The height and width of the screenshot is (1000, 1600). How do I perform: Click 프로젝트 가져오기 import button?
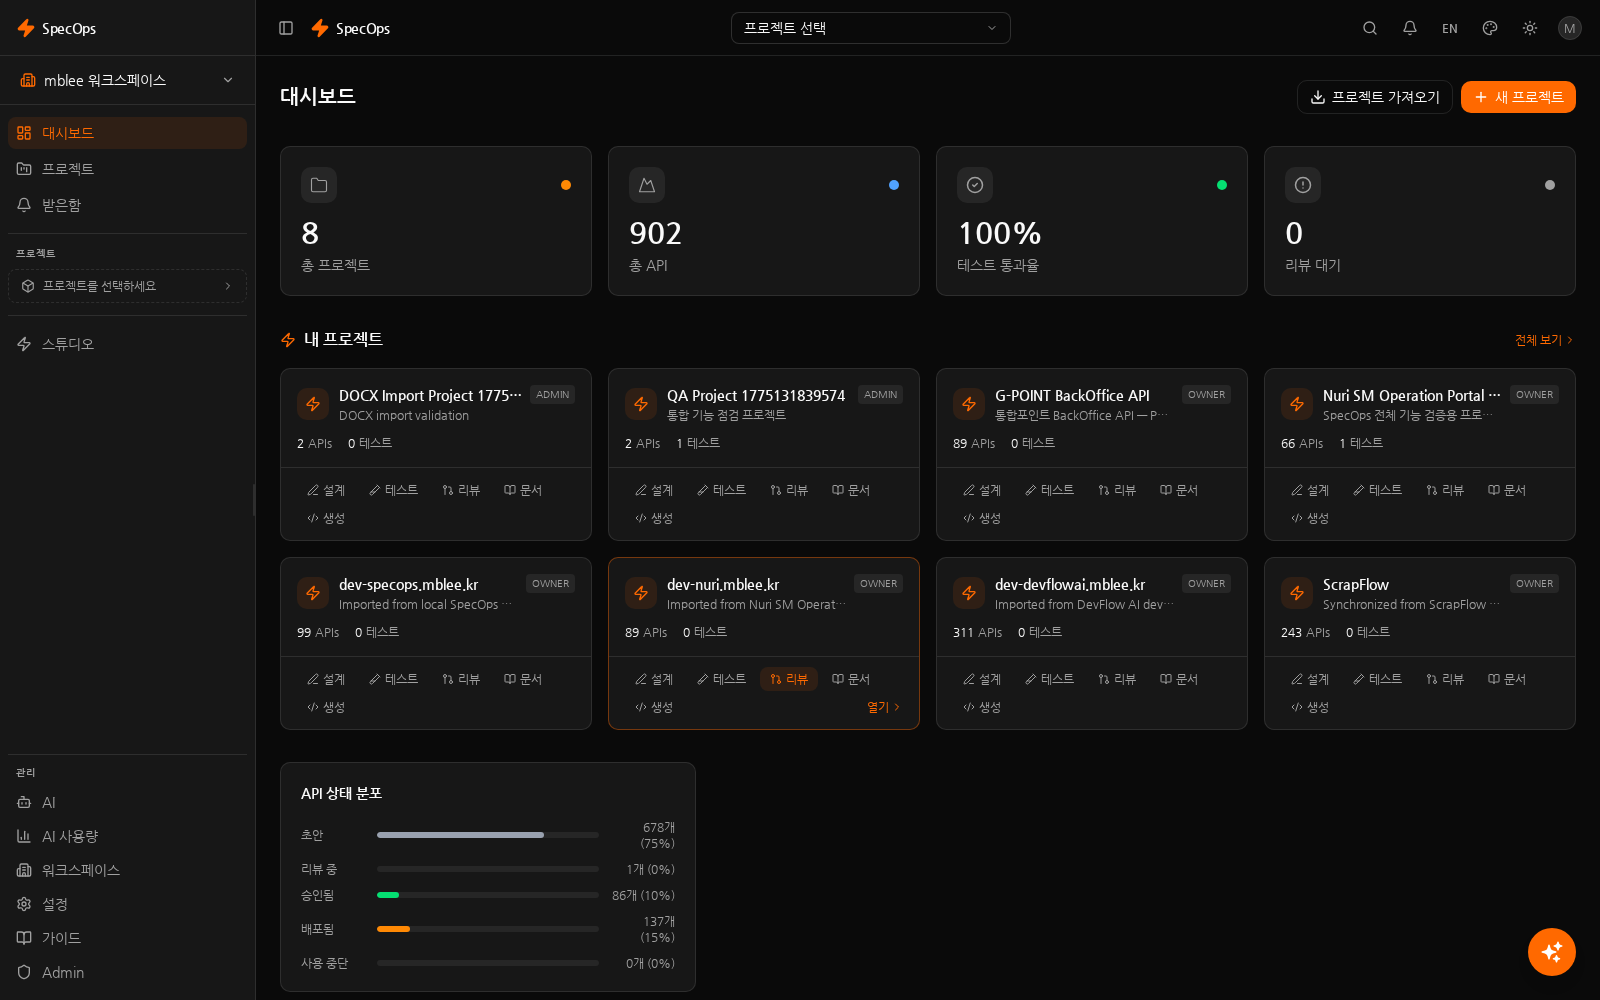tap(1375, 97)
